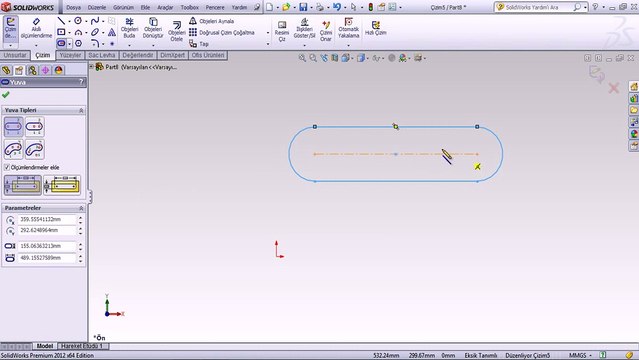Screen dimensions: 639x360
Task: Switch to Sac Levha tab
Action: pyautogui.click(x=101, y=55)
